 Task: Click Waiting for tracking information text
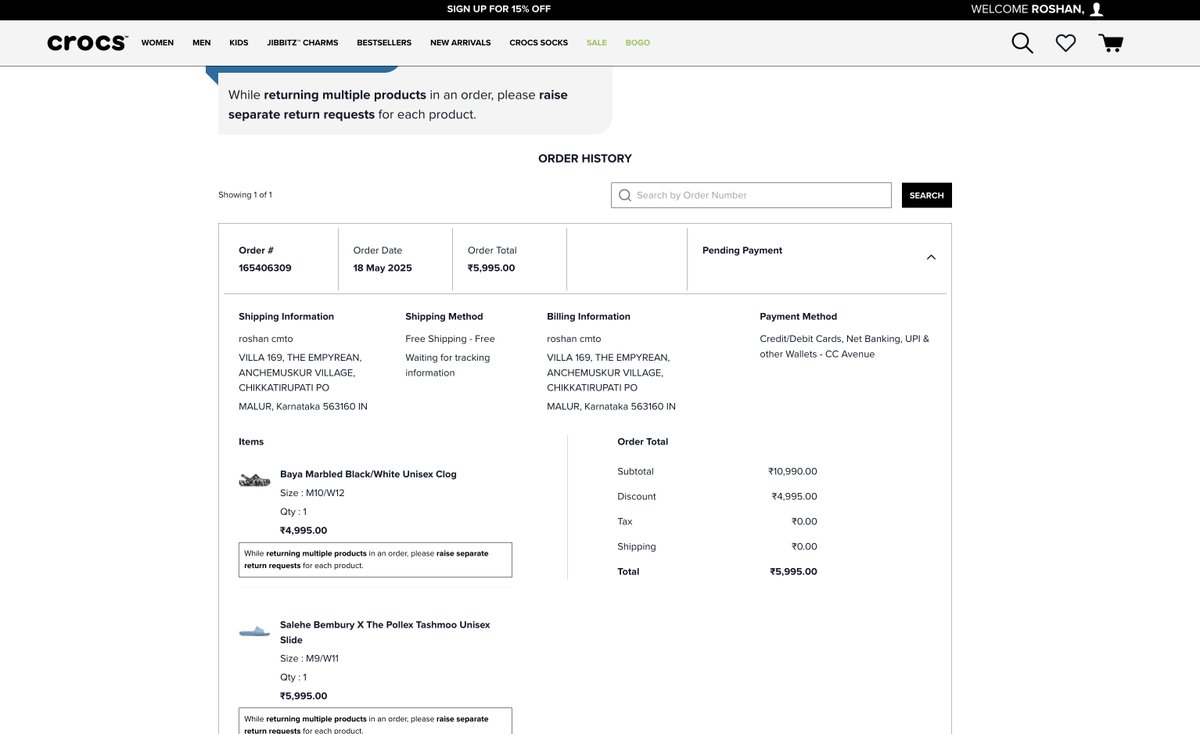click(x=447, y=365)
